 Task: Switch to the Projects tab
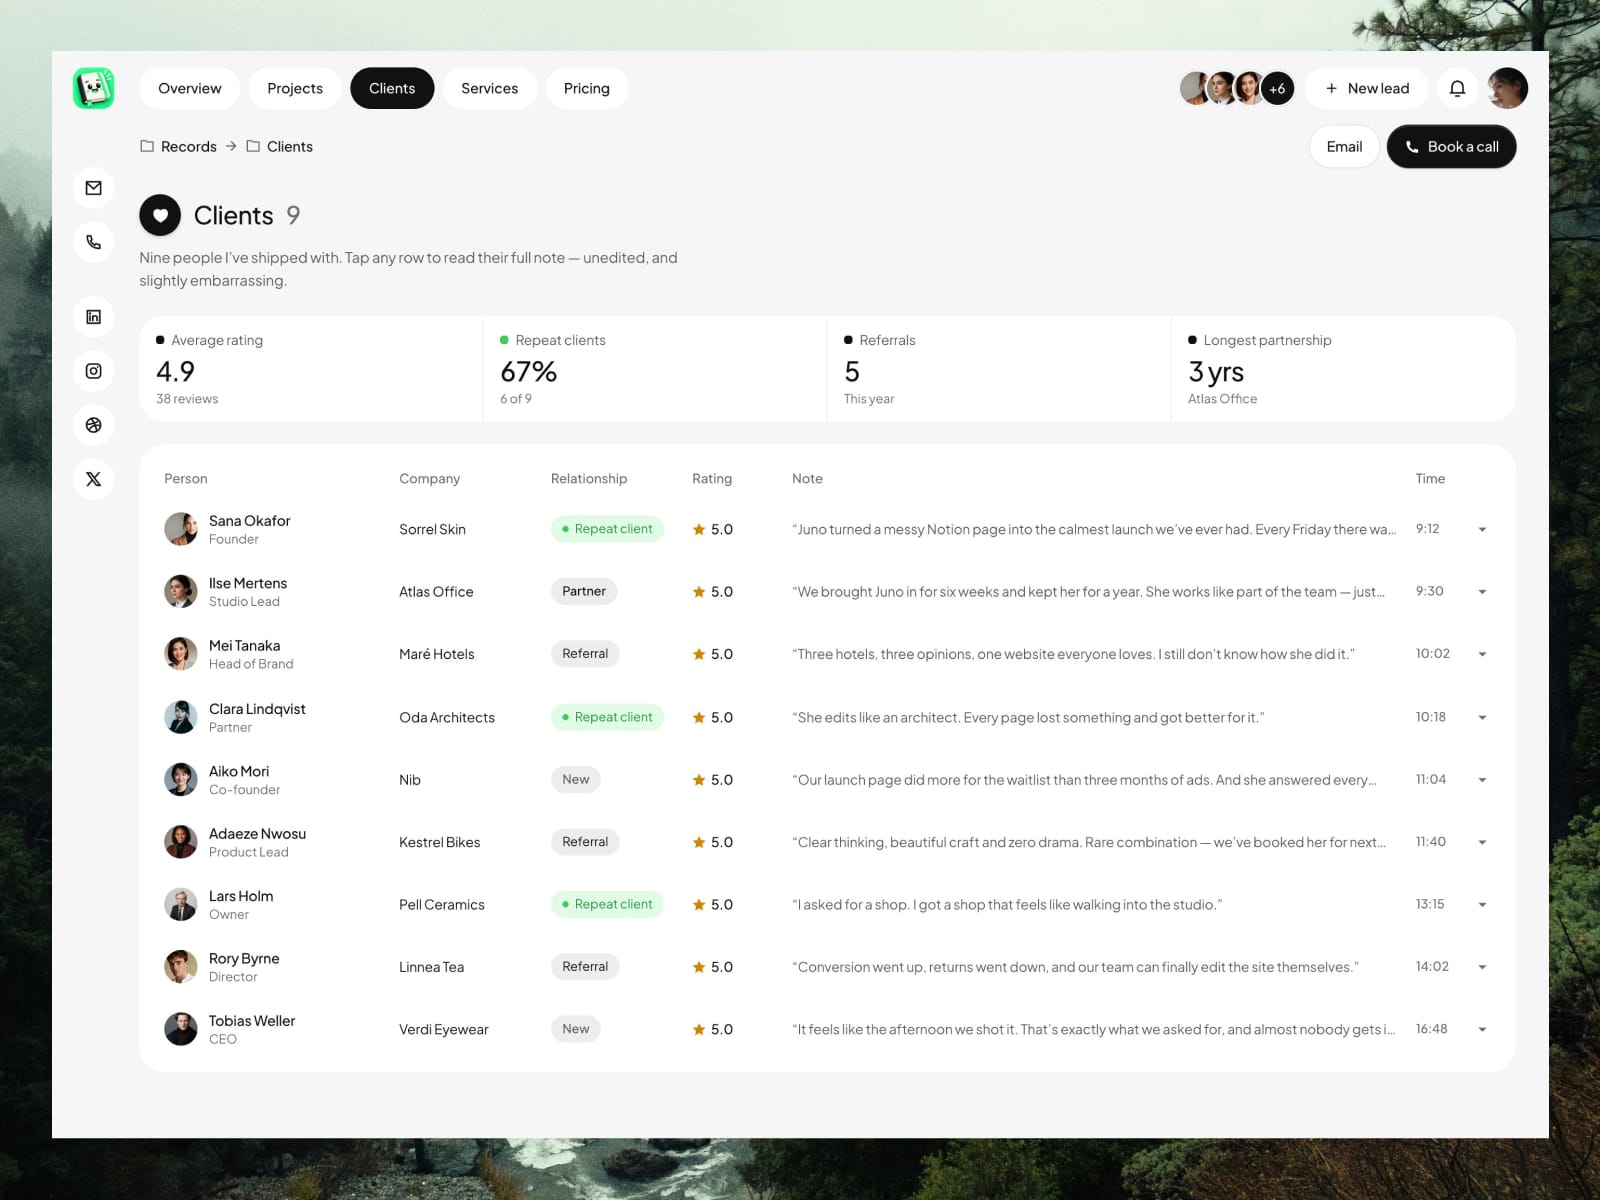tap(295, 88)
